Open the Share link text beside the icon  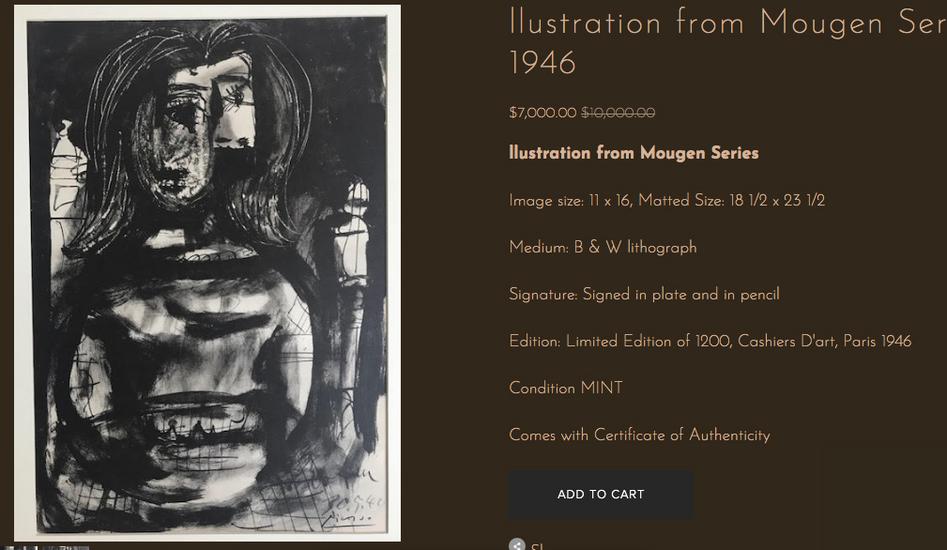[537, 546]
